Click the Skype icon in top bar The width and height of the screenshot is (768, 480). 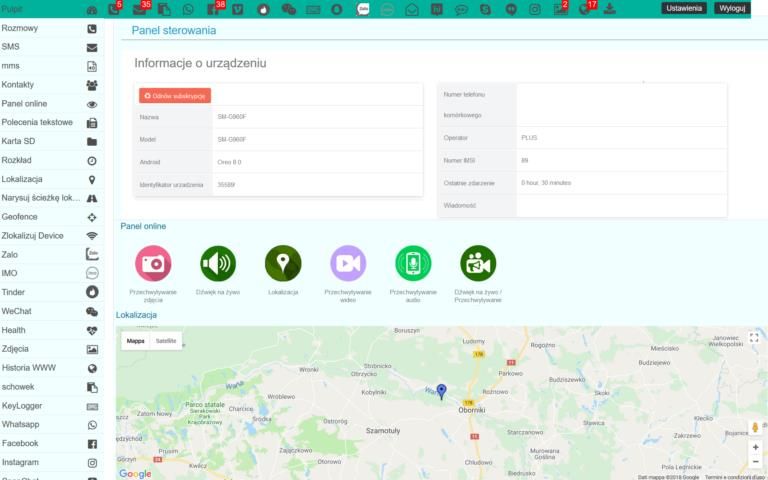(x=485, y=9)
